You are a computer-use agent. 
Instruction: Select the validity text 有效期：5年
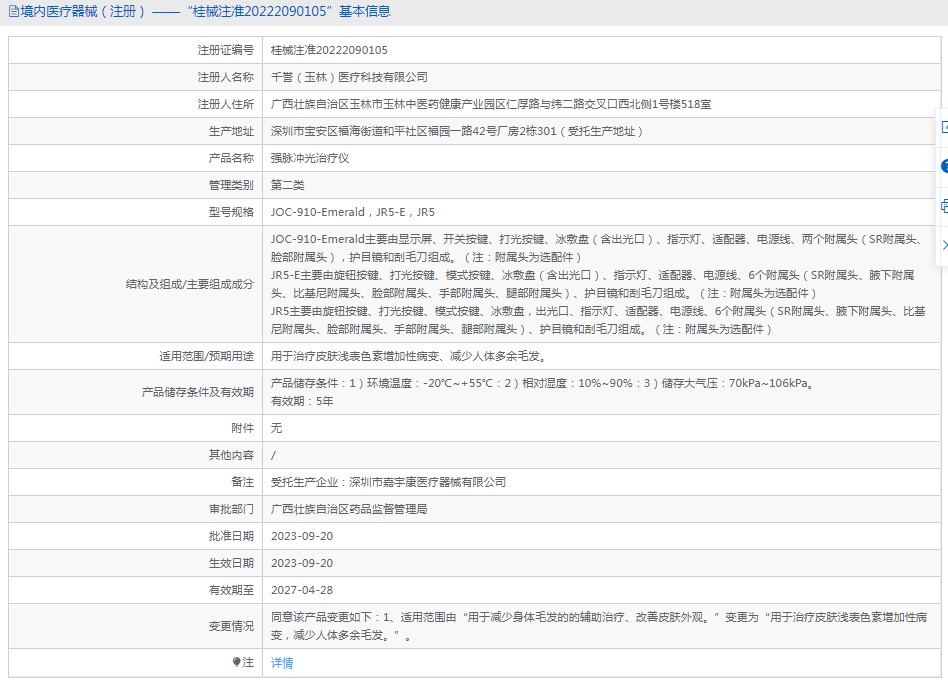click(x=302, y=401)
